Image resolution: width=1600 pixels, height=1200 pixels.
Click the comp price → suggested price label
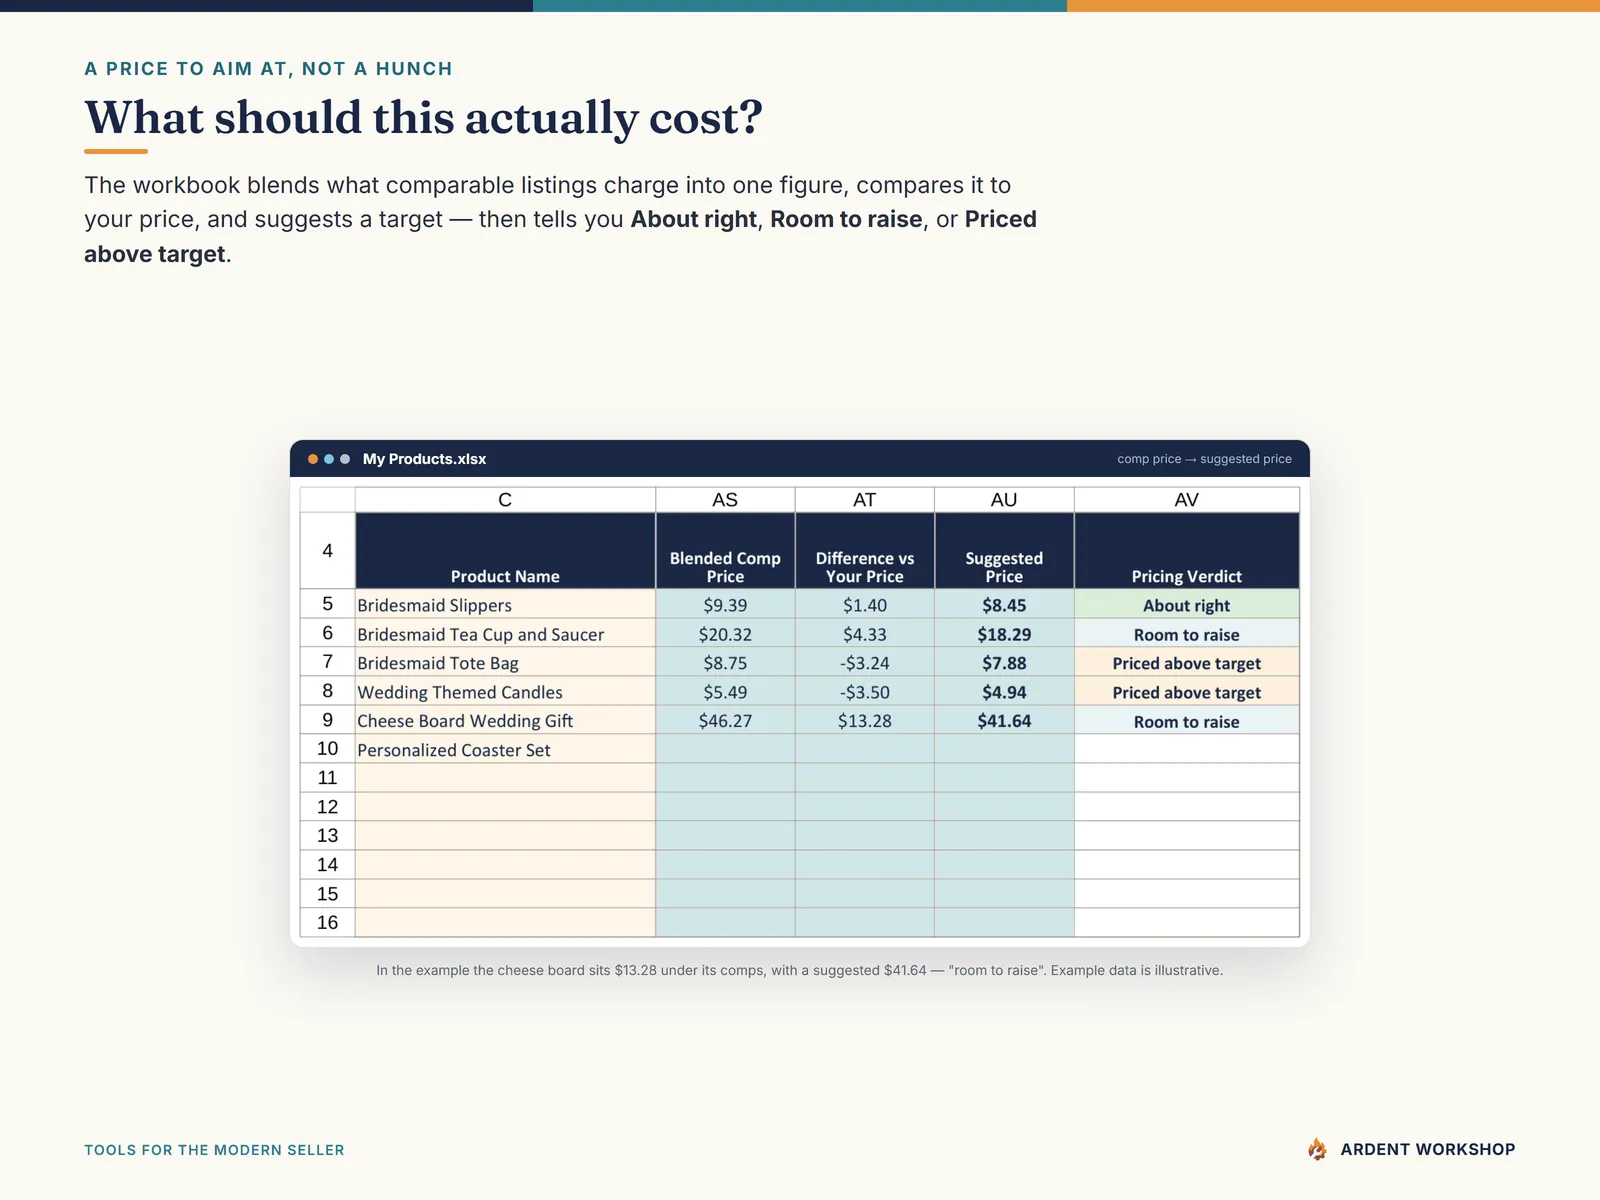1204,459
